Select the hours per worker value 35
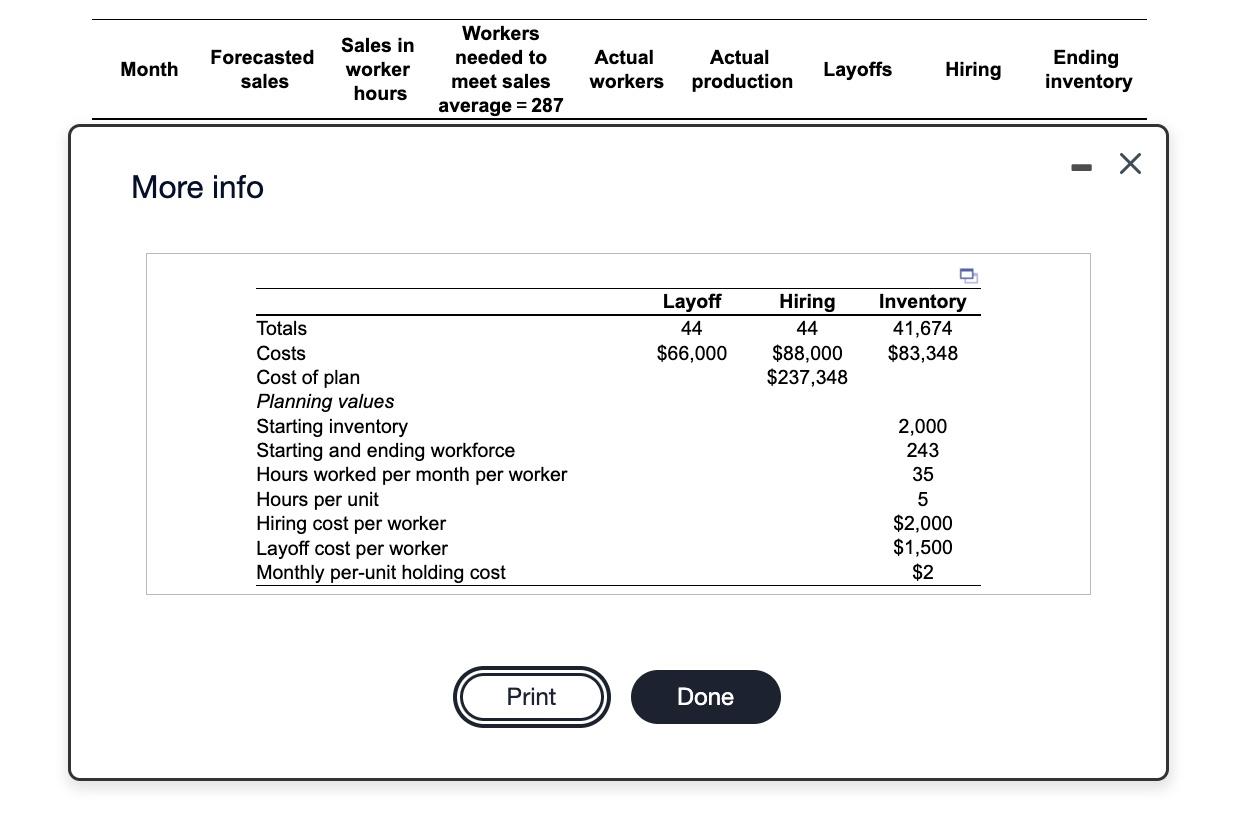The width and height of the screenshot is (1248, 817). pyautogui.click(x=922, y=474)
